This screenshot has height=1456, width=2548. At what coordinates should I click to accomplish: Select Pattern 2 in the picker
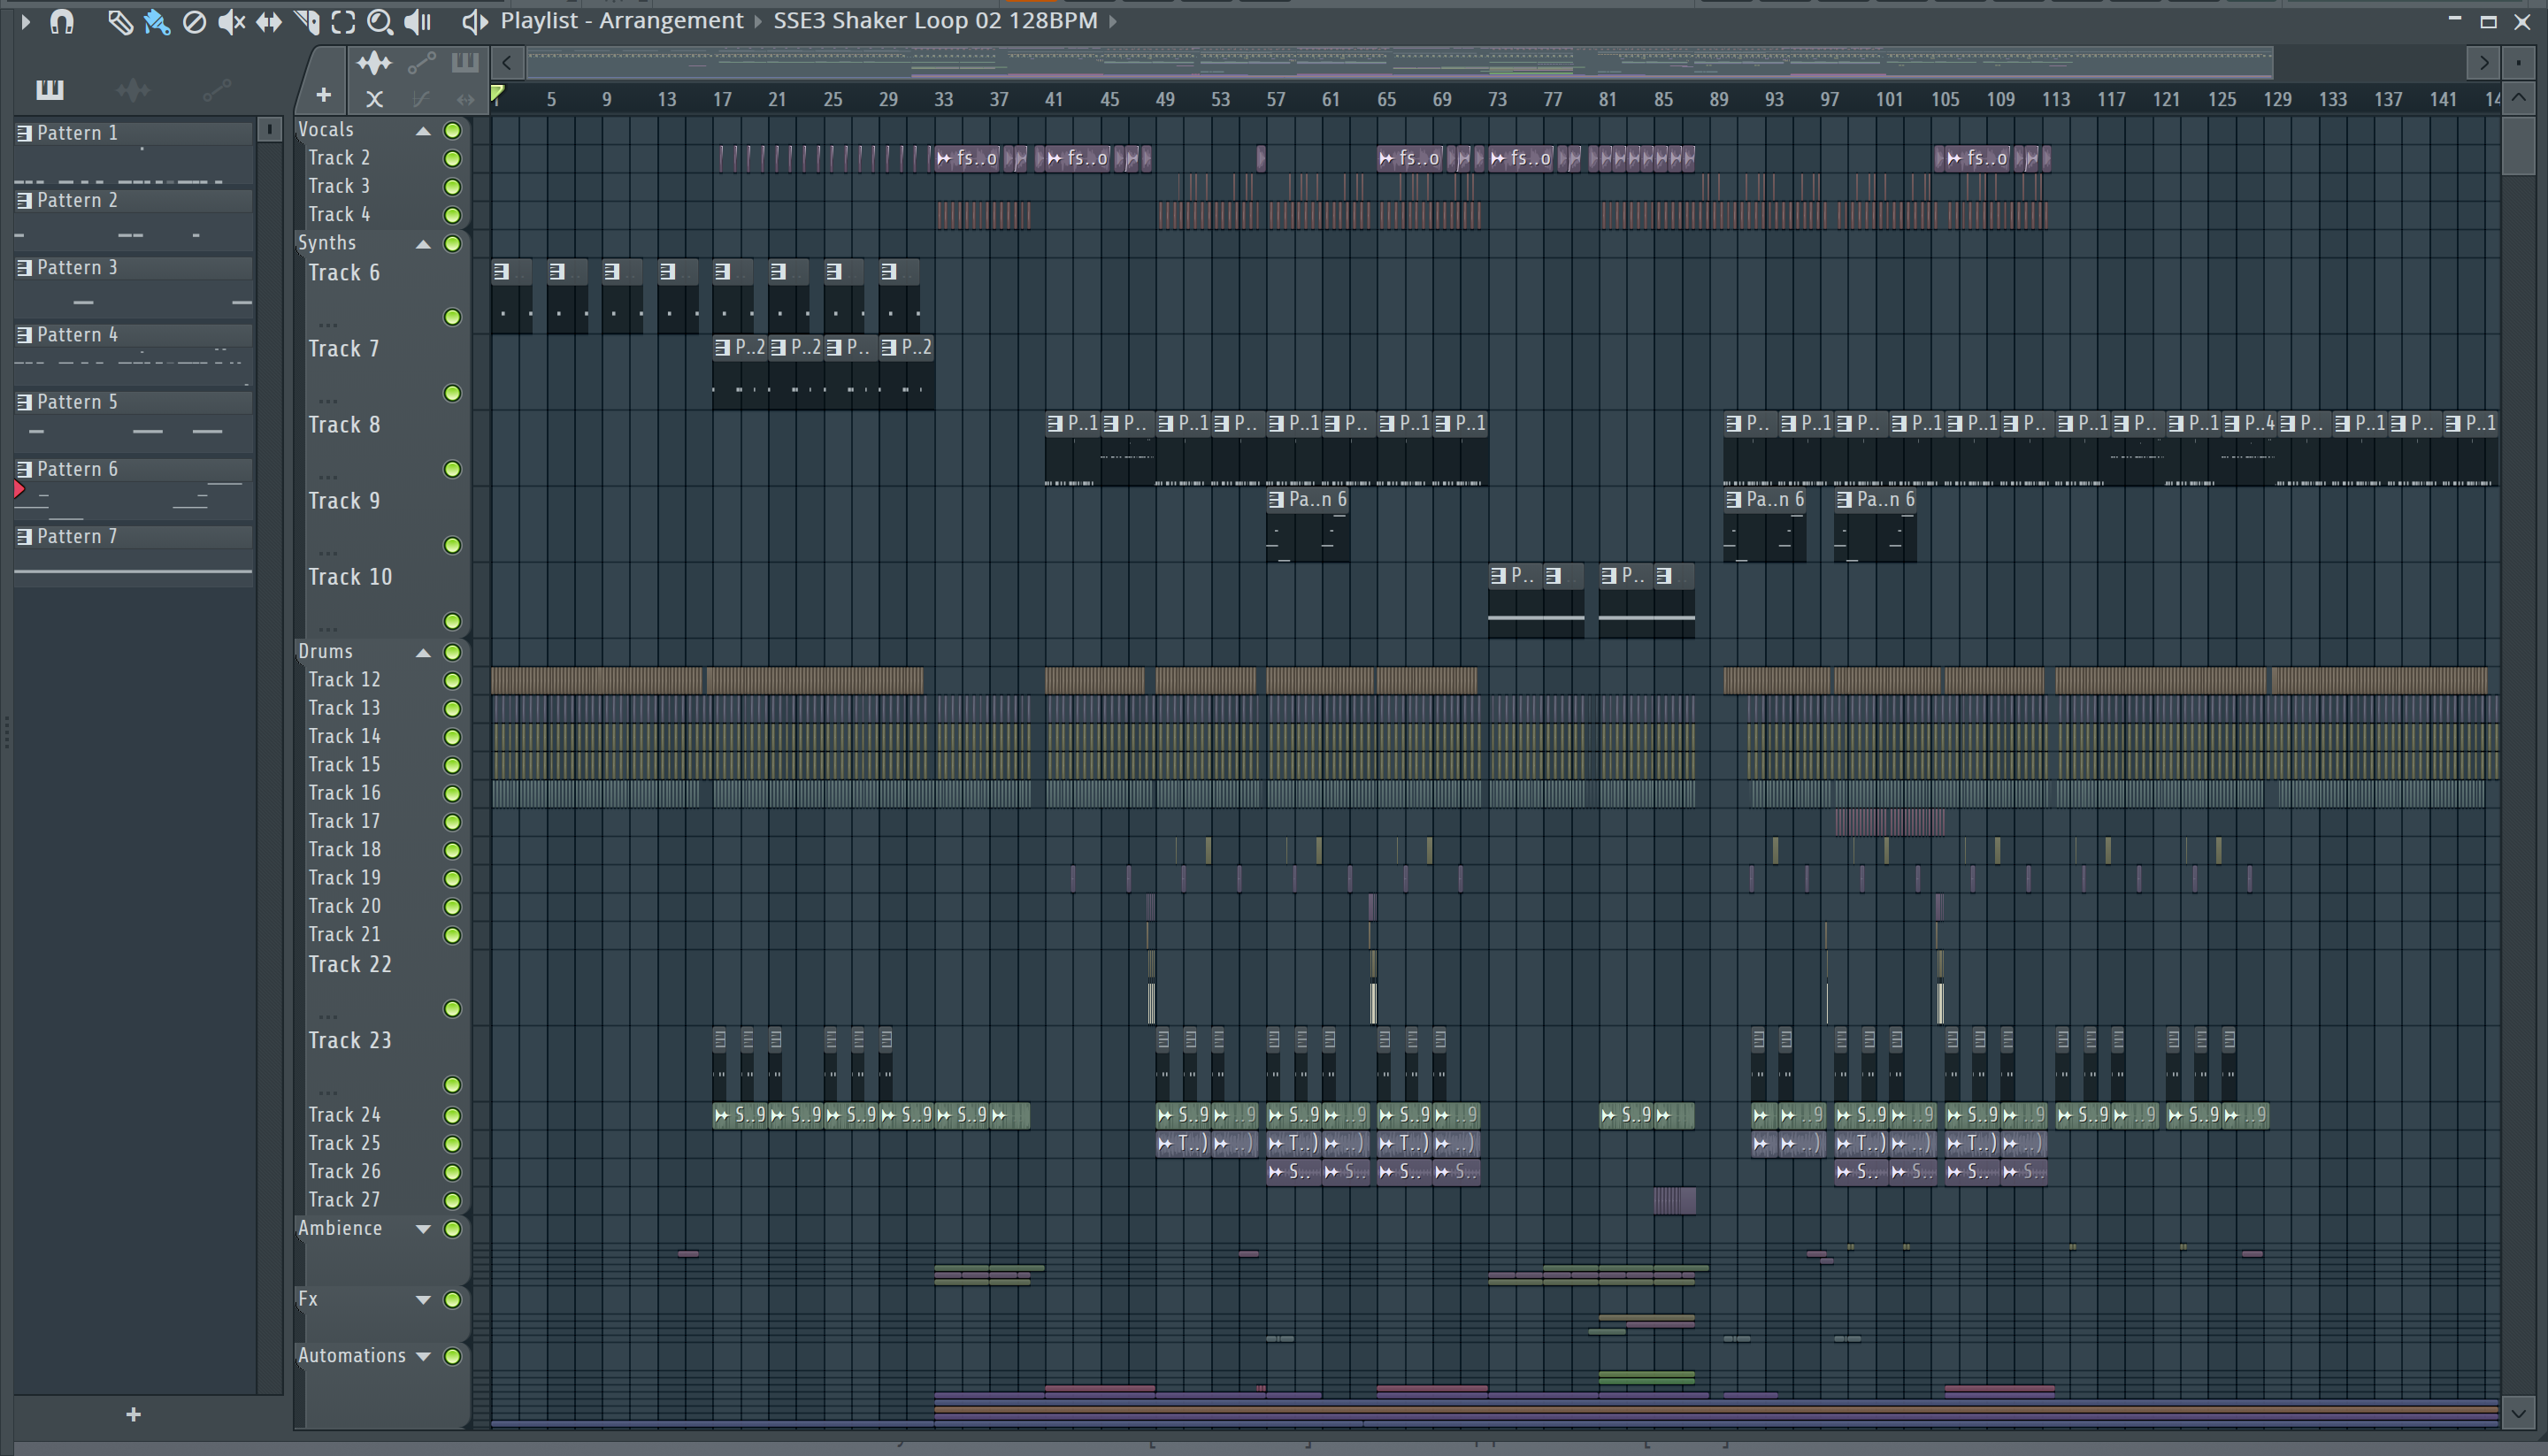[132, 200]
